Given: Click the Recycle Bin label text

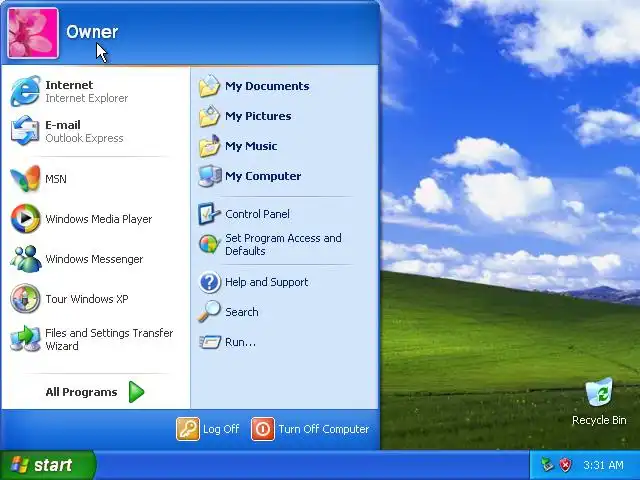Looking at the screenshot, I should (x=599, y=420).
